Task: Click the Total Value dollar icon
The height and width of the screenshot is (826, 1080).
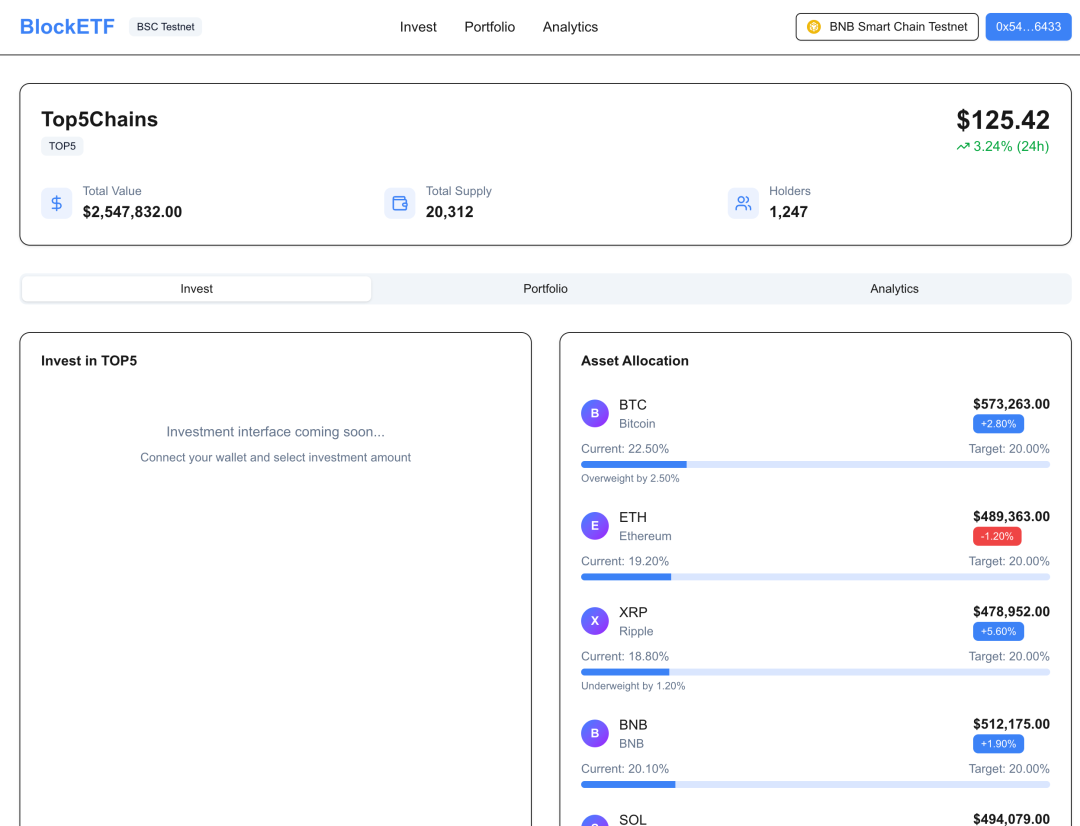Action: coord(57,203)
